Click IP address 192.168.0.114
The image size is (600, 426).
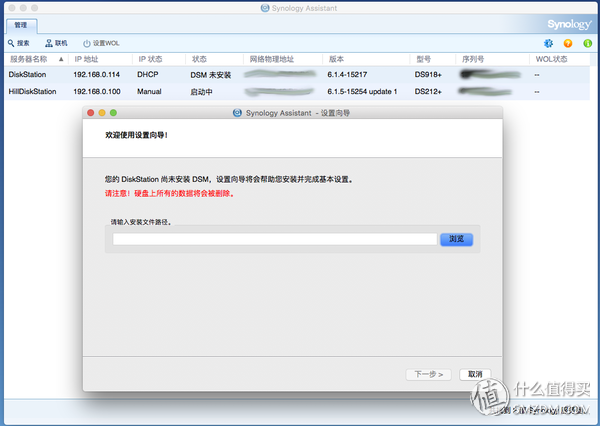click(x=96, y=75)
